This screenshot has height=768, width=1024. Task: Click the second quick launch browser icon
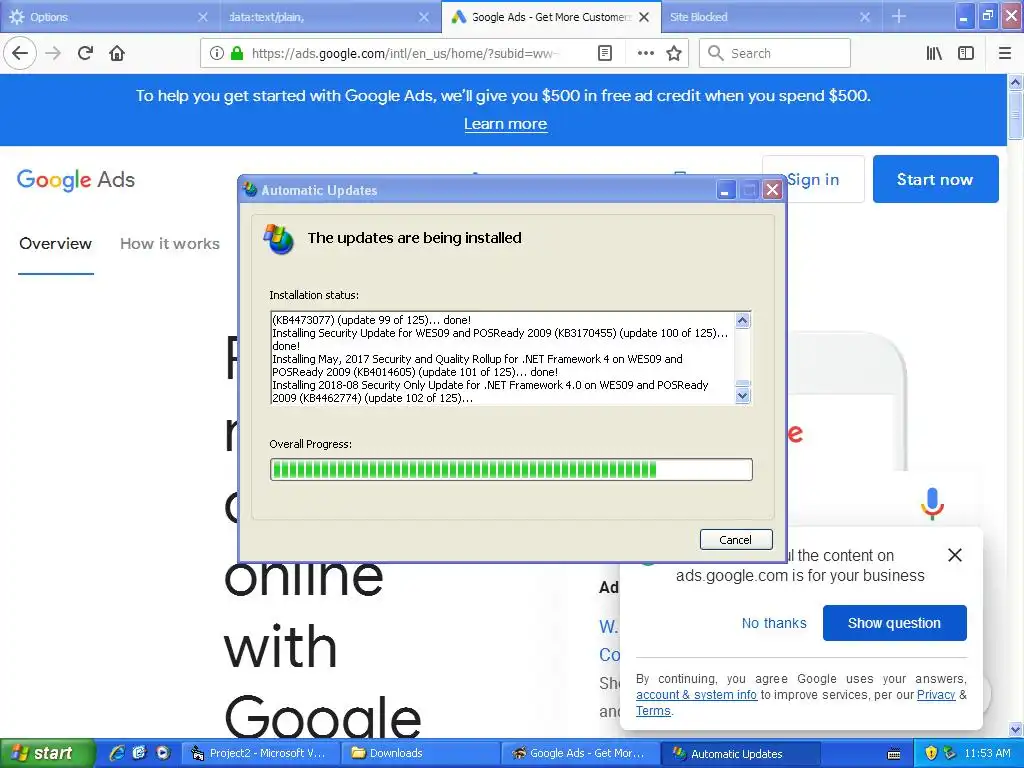click(x=140, y=753)
